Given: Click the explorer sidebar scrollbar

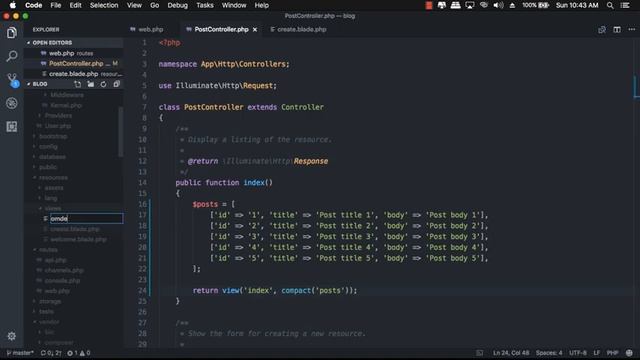Looking at the screenshot, I should [120, 131].
